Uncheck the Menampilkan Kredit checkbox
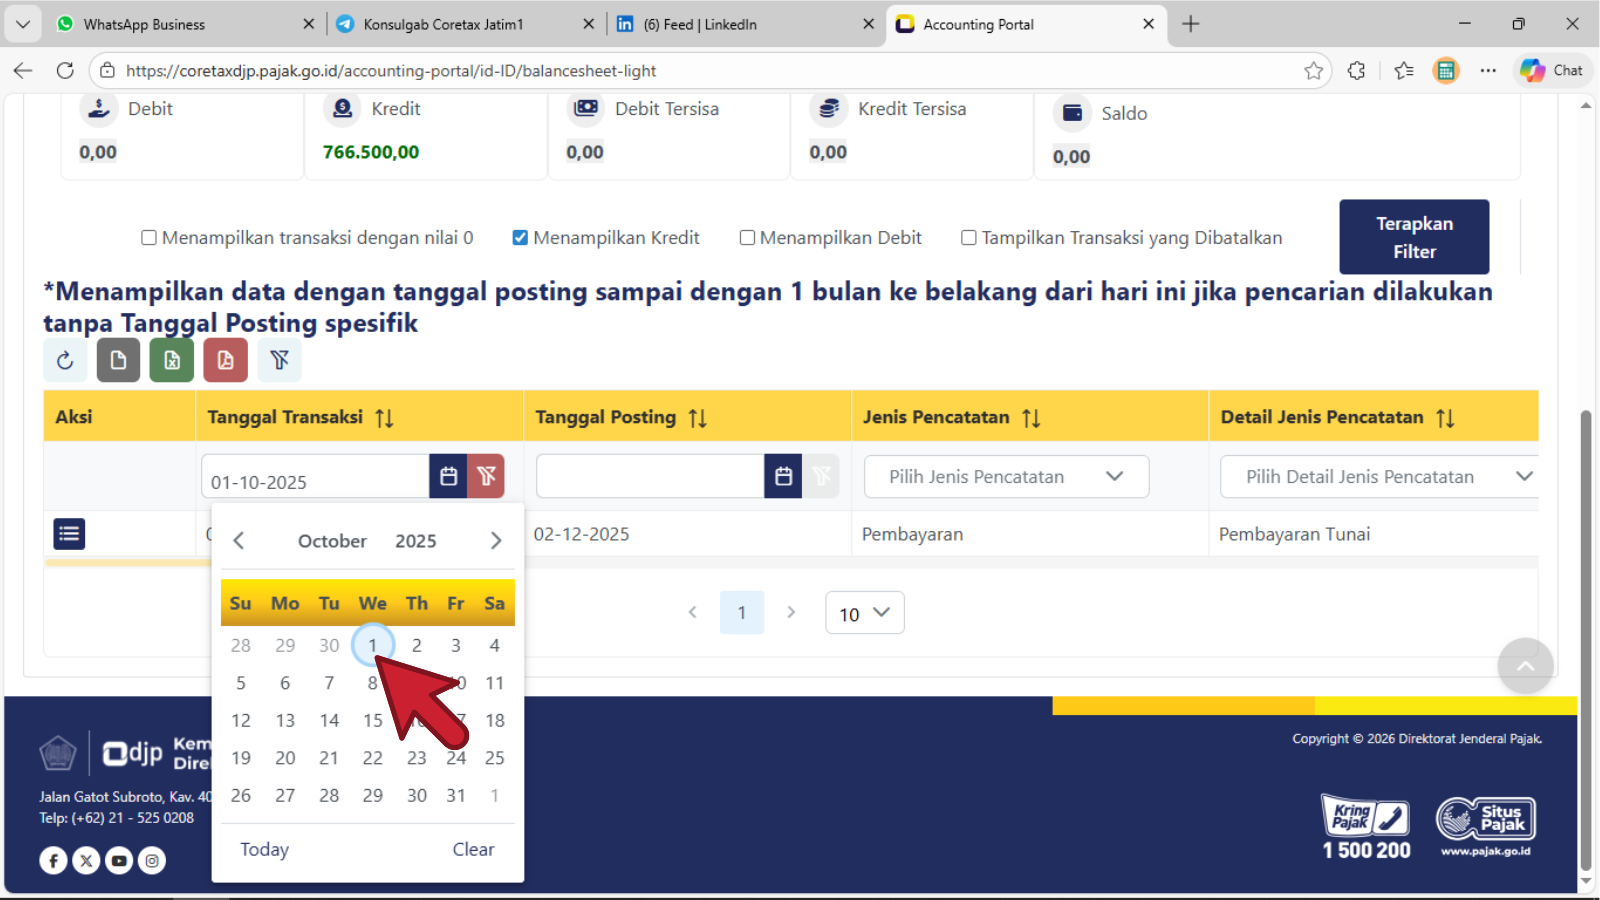The height and width of the screenshot is (900, 1600). (520, 238)
